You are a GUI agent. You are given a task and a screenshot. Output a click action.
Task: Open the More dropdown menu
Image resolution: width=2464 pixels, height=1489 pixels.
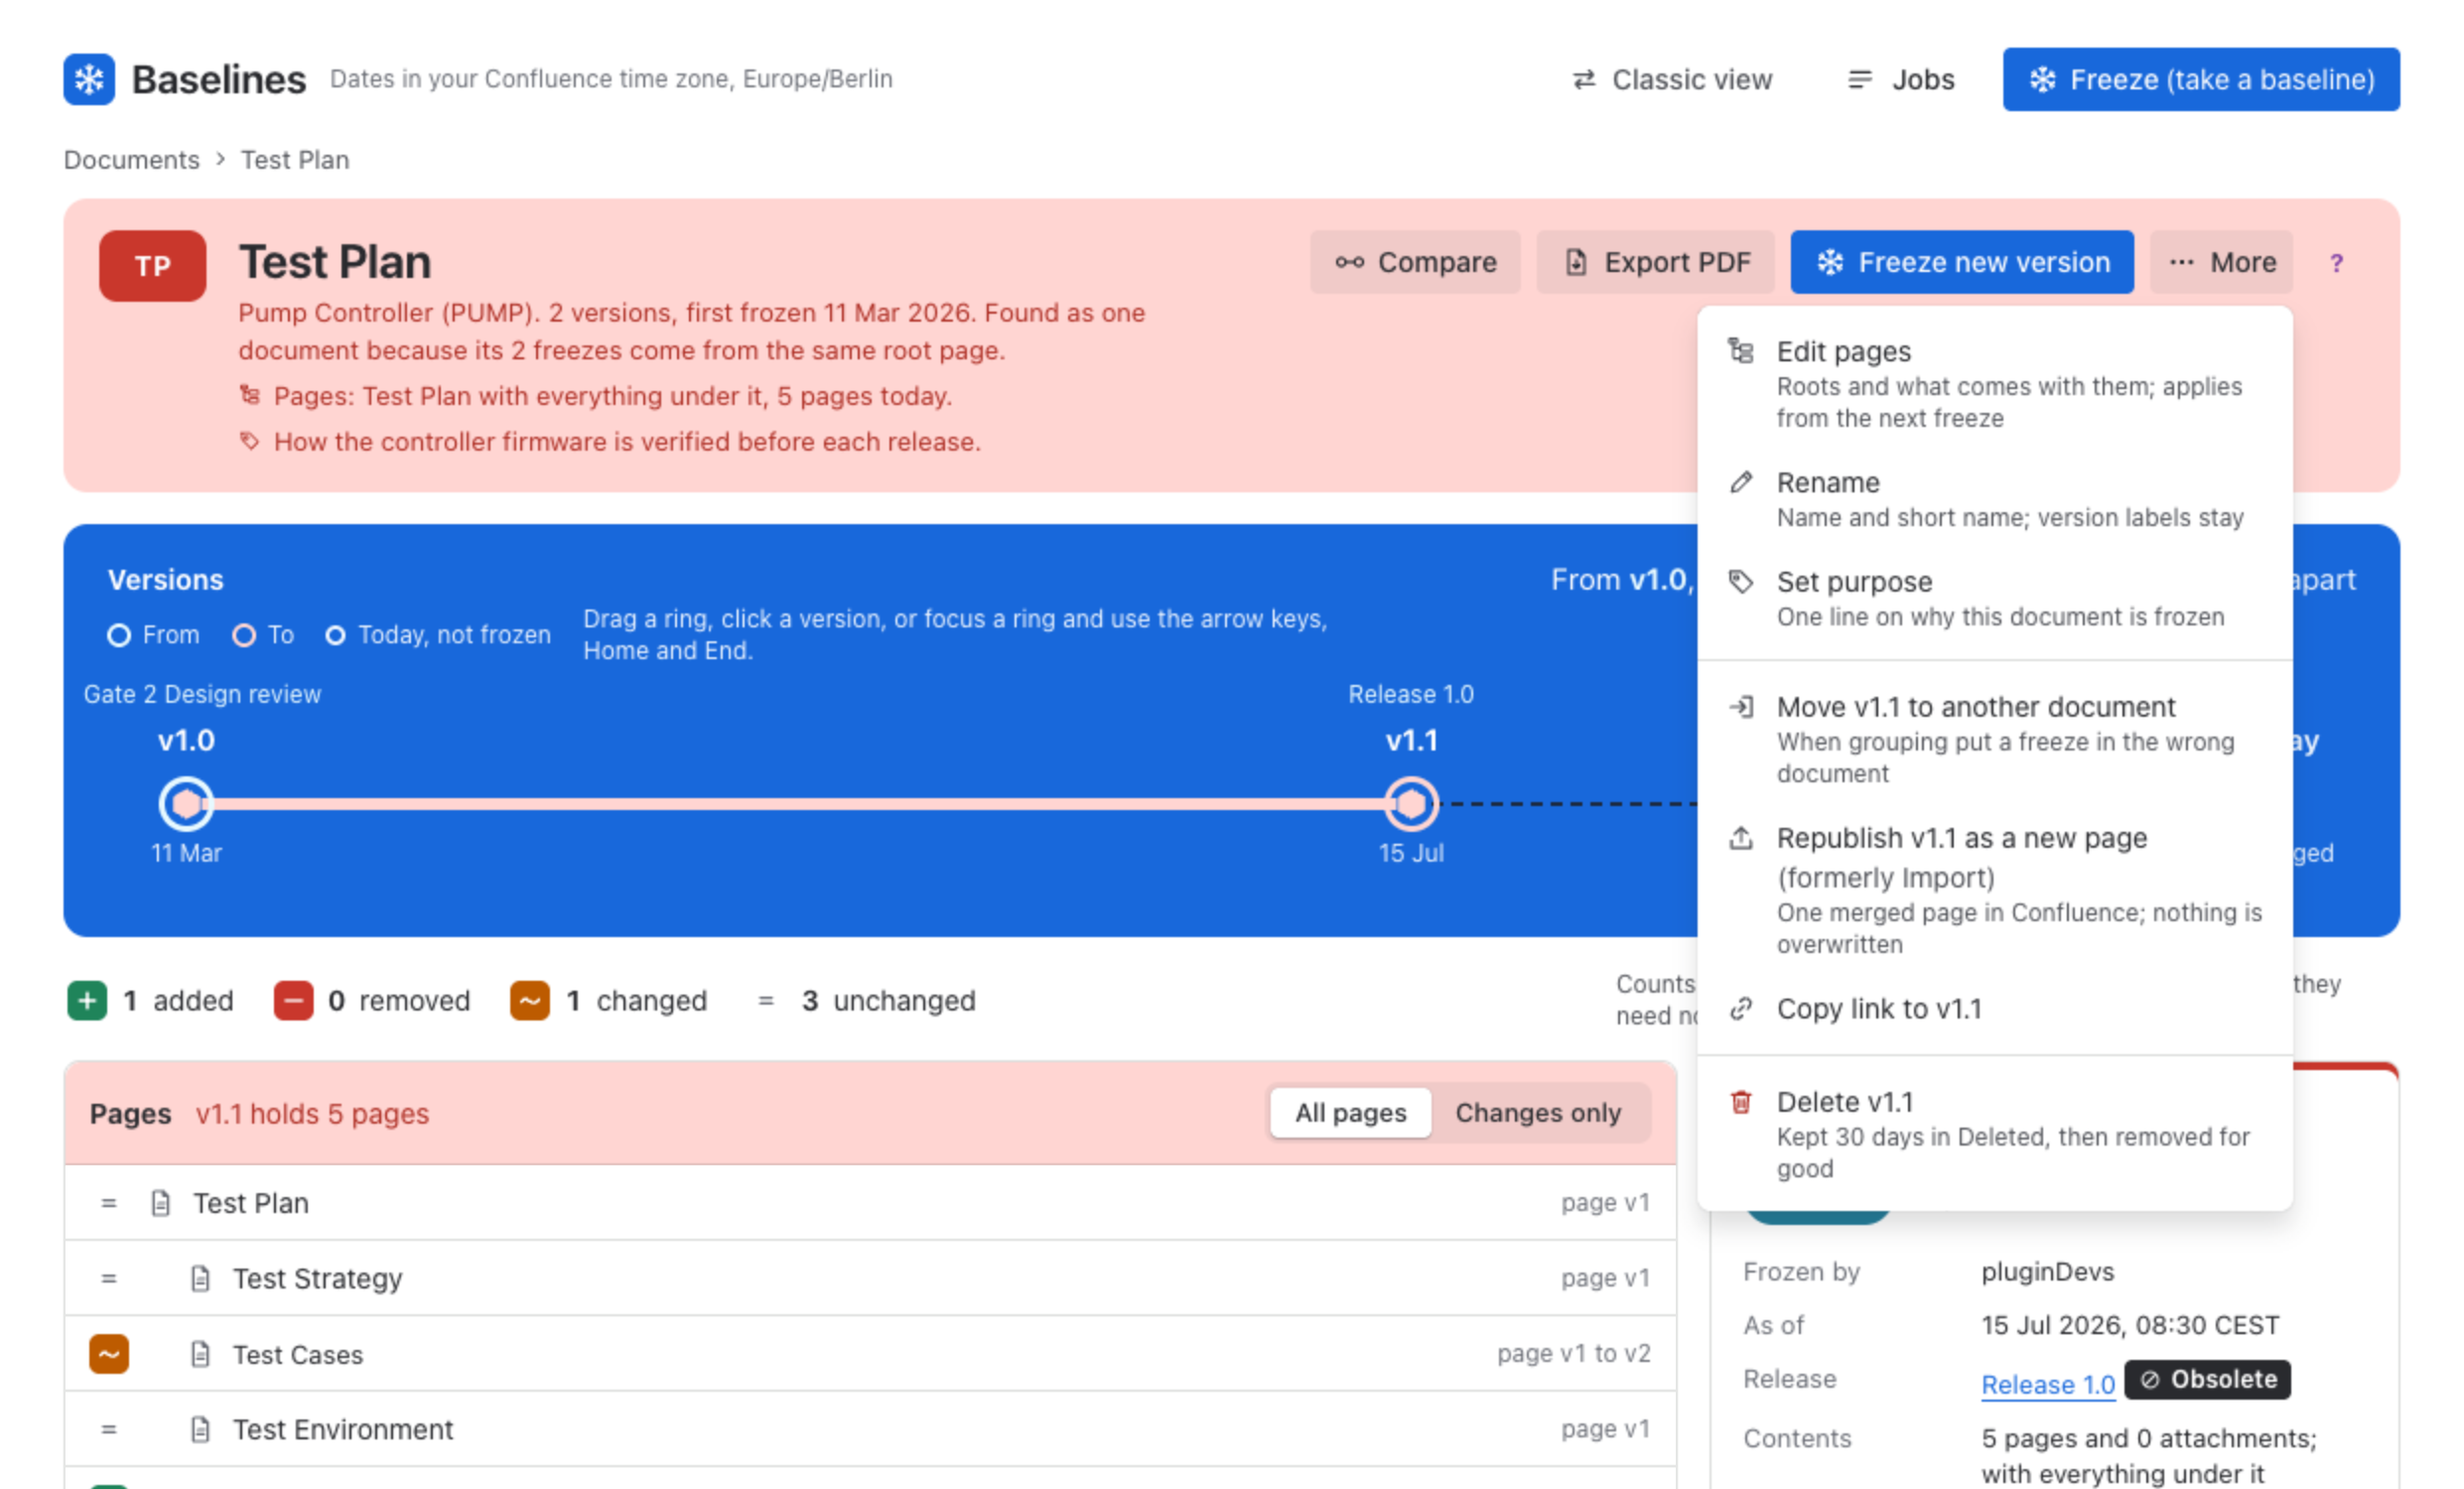[x=2221, y=262]
